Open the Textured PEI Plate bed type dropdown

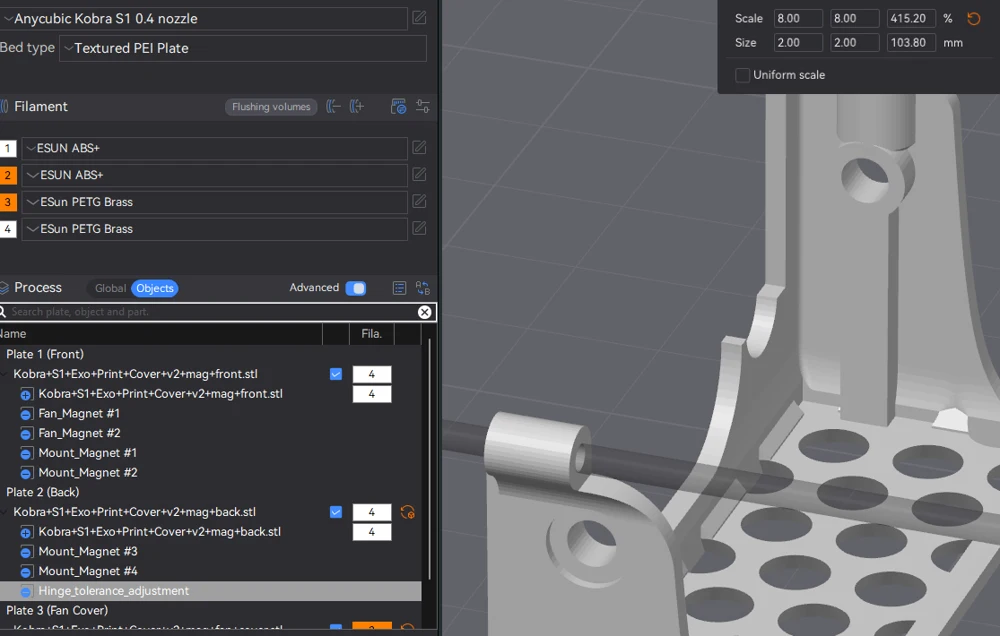[242, 48]
